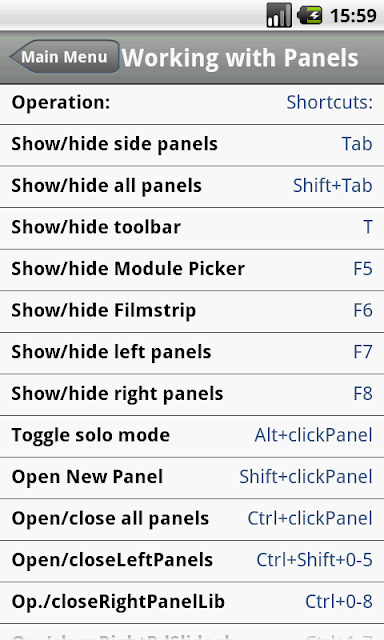The image size is (384, 640).
Task: Select the Show/hide Module Picker entry
Action: (x=192, y=270)
